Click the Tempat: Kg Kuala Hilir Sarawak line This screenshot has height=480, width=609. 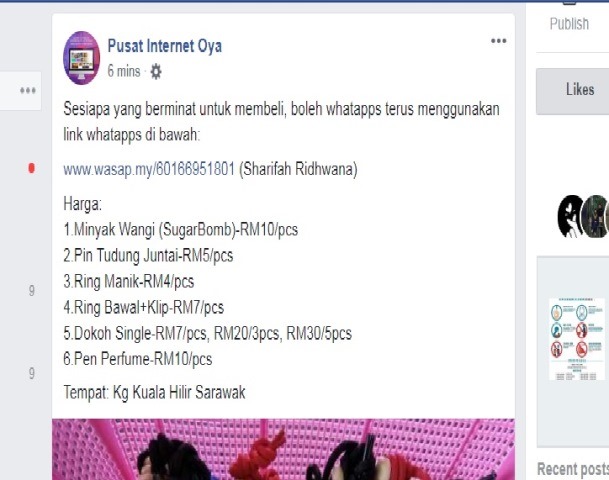(154, 392)
